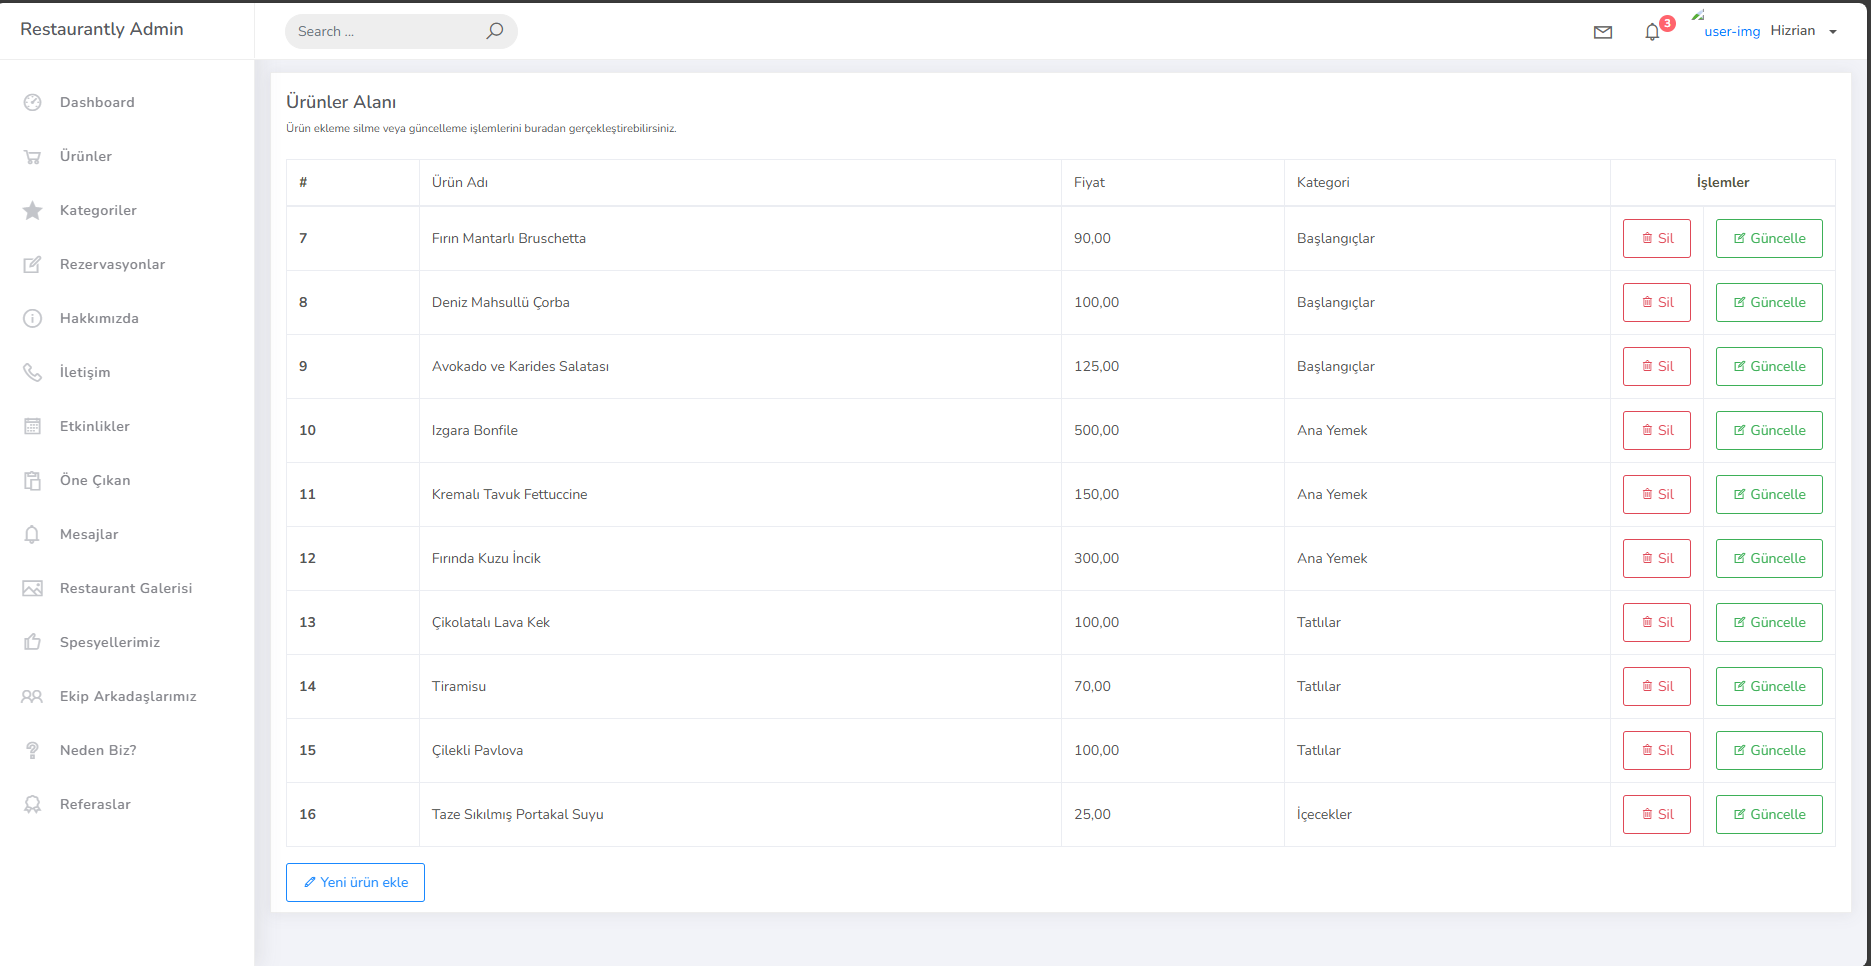This screenshot has width=1871, height=966.
Task: Click the Dashboard gauge icon in sidebar
Action: tap(33, 102)
